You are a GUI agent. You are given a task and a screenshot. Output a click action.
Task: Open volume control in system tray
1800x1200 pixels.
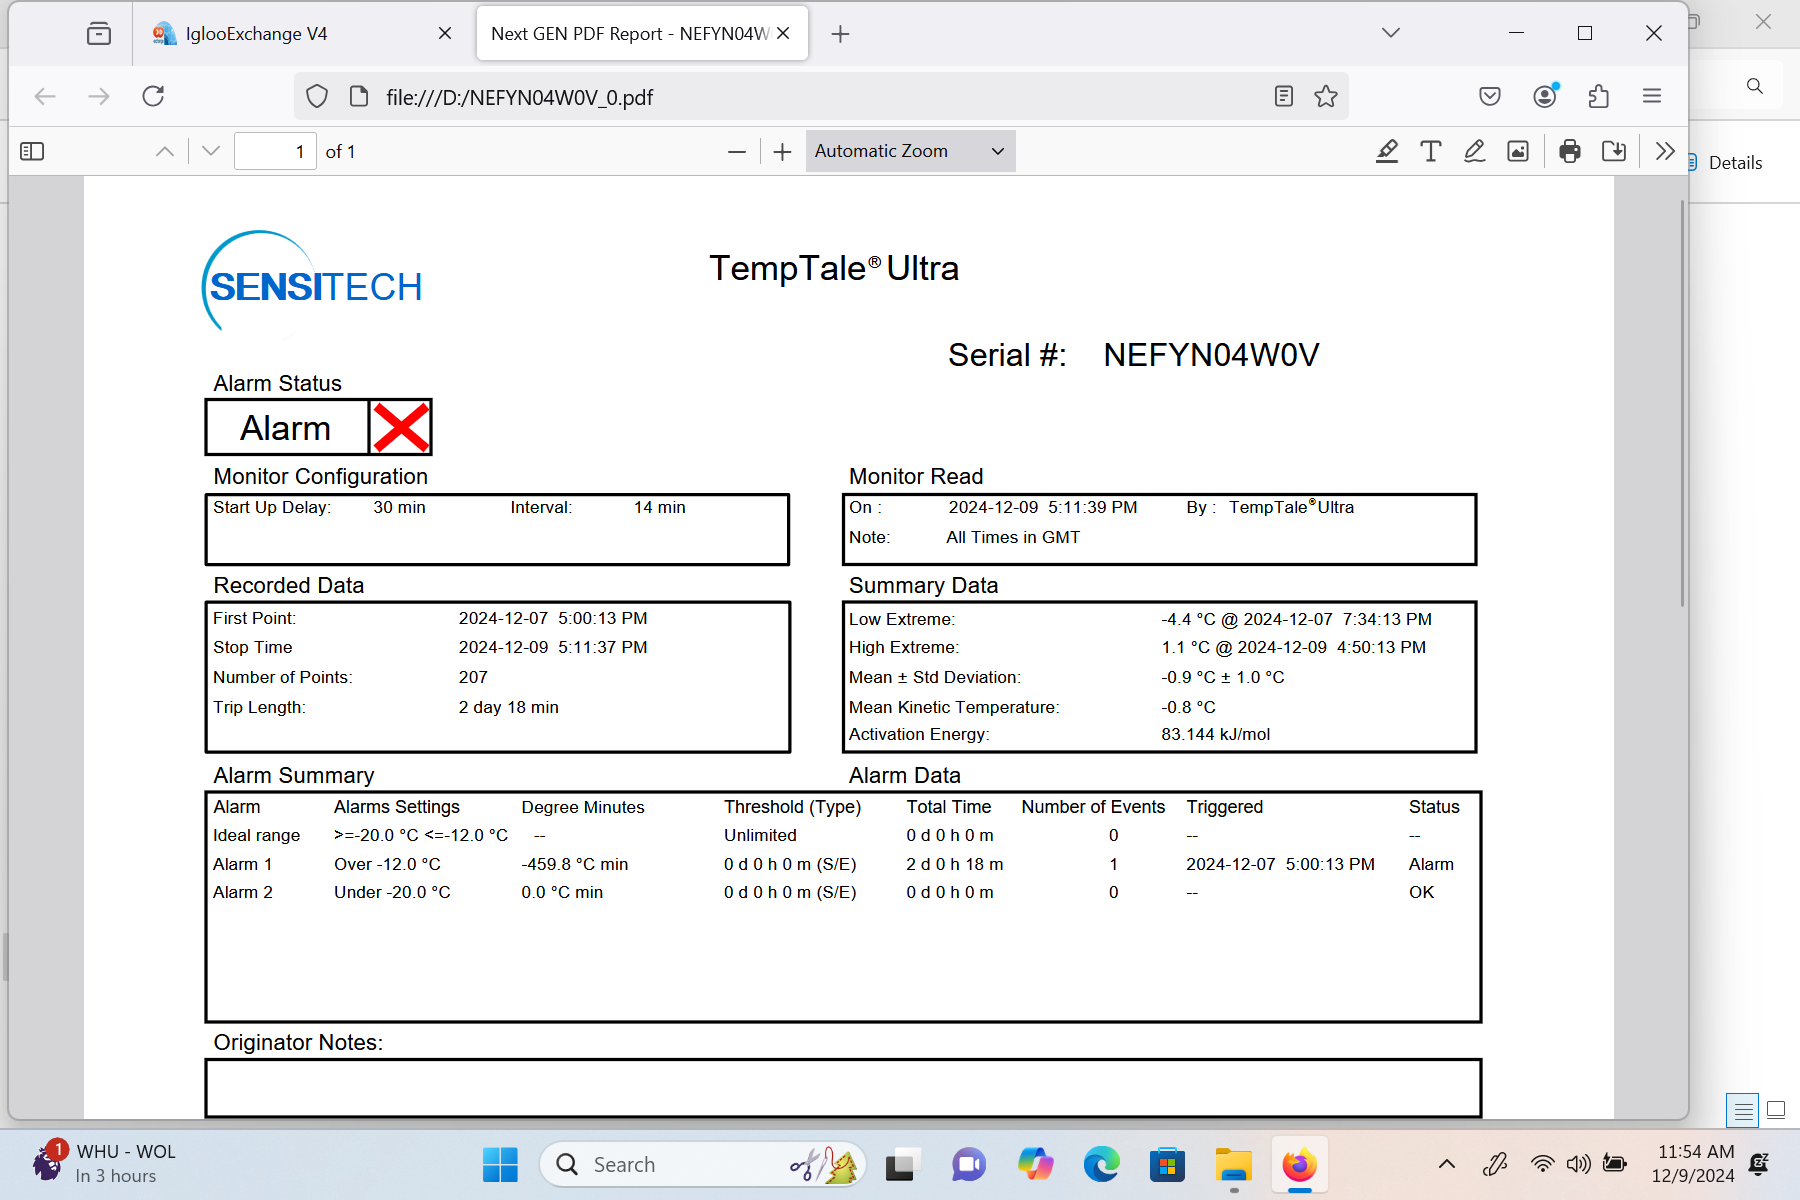pyautogui.click(x=1578, y=1164)
